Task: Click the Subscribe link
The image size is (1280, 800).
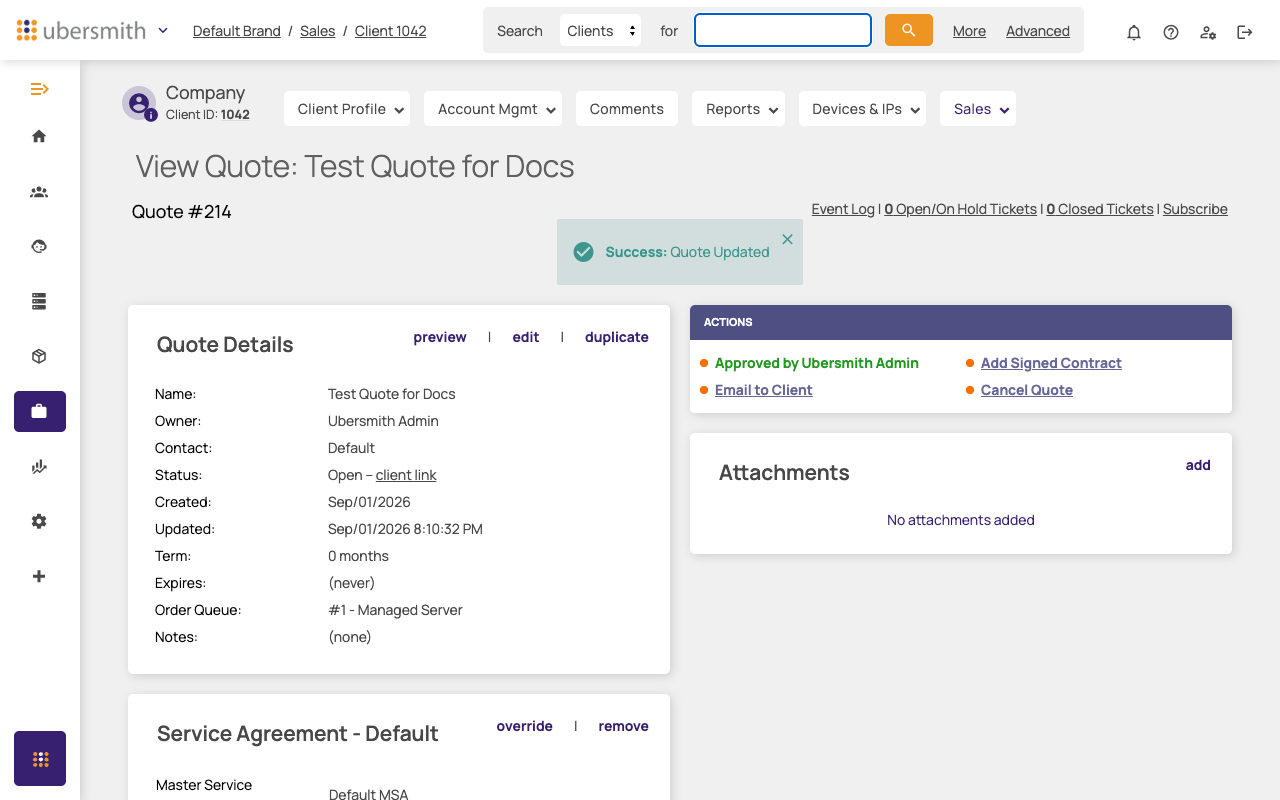Action: pos(1195,209)
